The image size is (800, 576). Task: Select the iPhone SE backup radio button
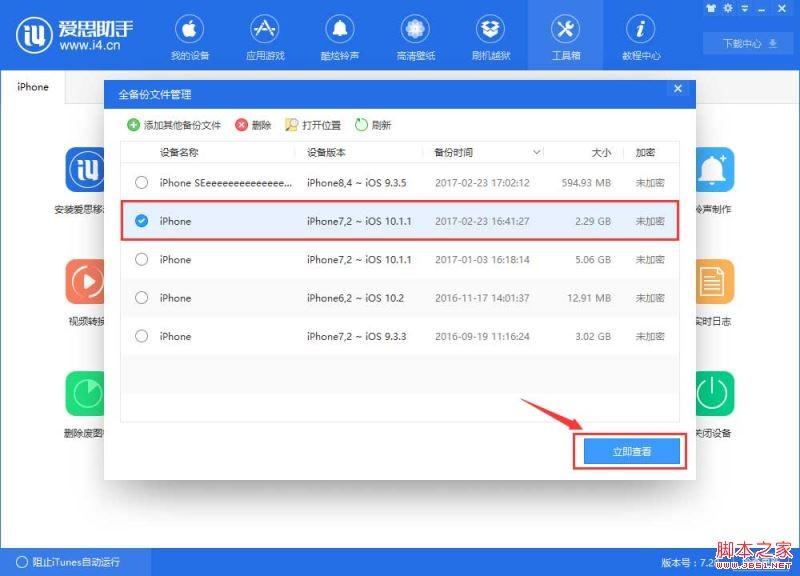click(141, 184)
